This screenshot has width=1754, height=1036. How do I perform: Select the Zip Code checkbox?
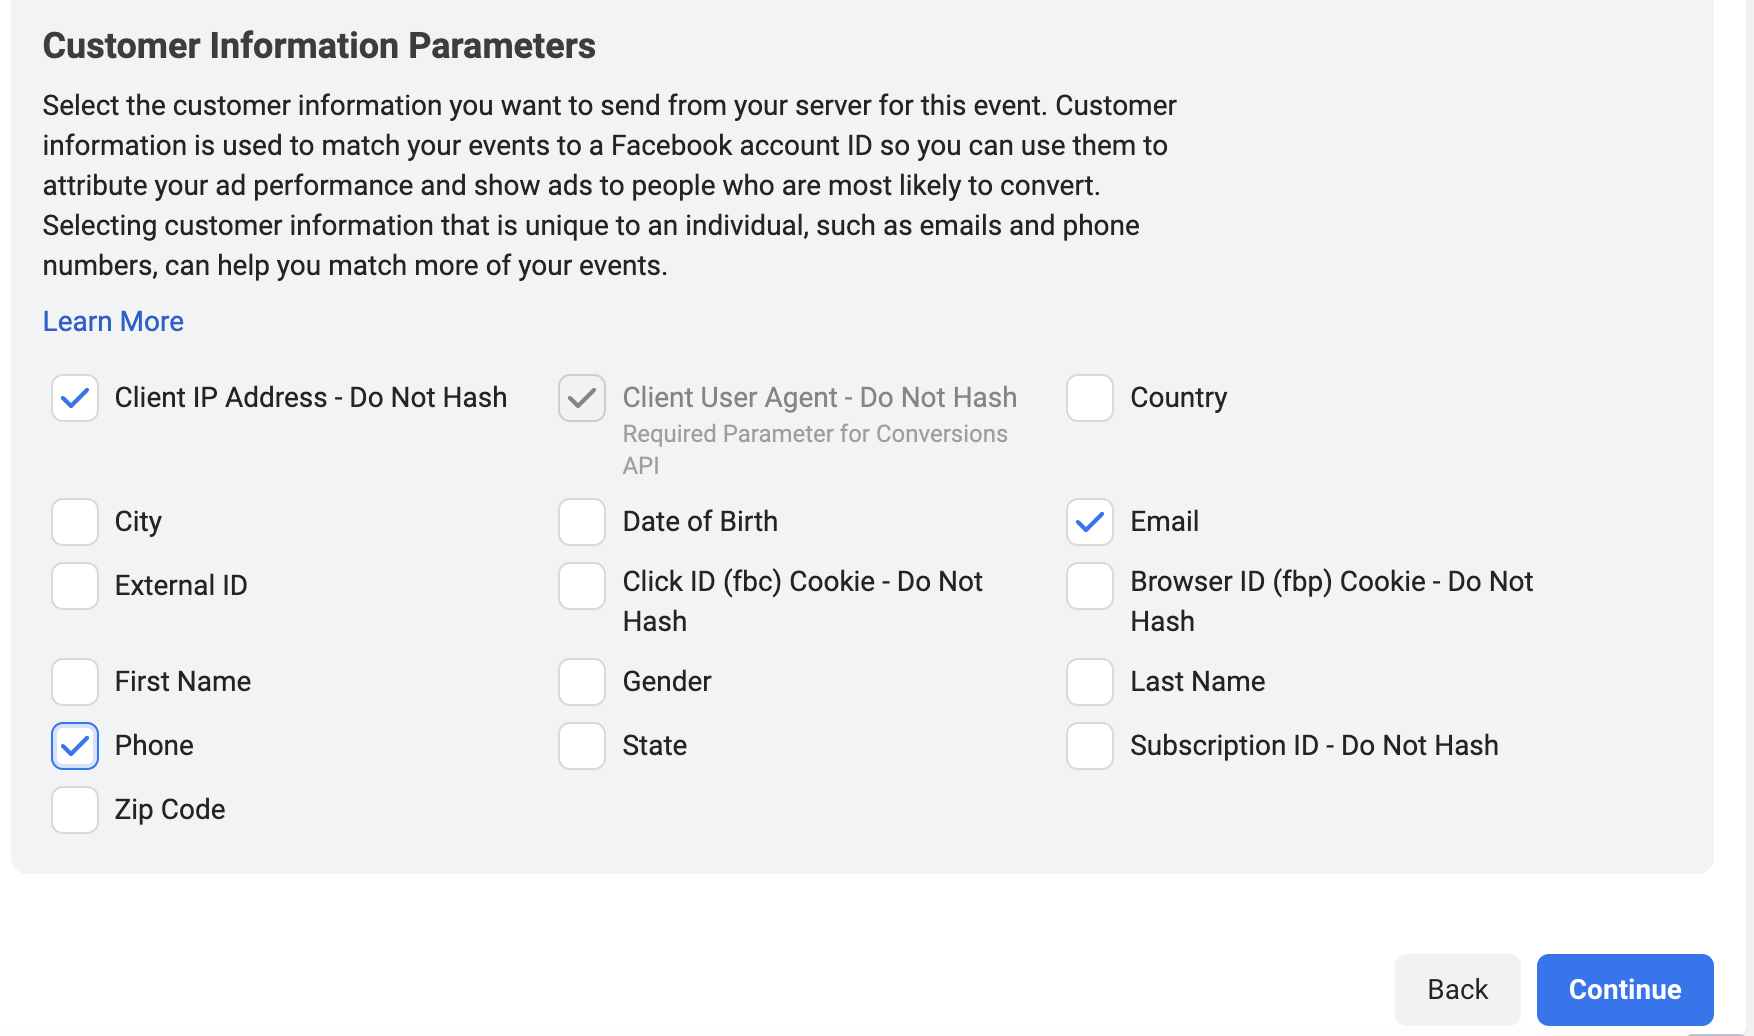tap(75, 810)
